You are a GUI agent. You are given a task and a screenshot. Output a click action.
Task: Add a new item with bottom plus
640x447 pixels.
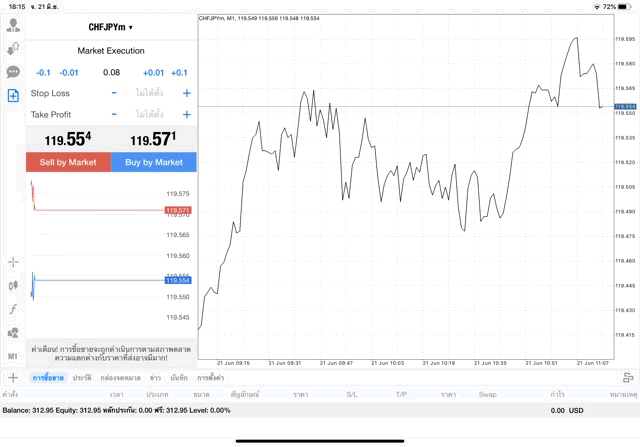click(x=13, y=377)
